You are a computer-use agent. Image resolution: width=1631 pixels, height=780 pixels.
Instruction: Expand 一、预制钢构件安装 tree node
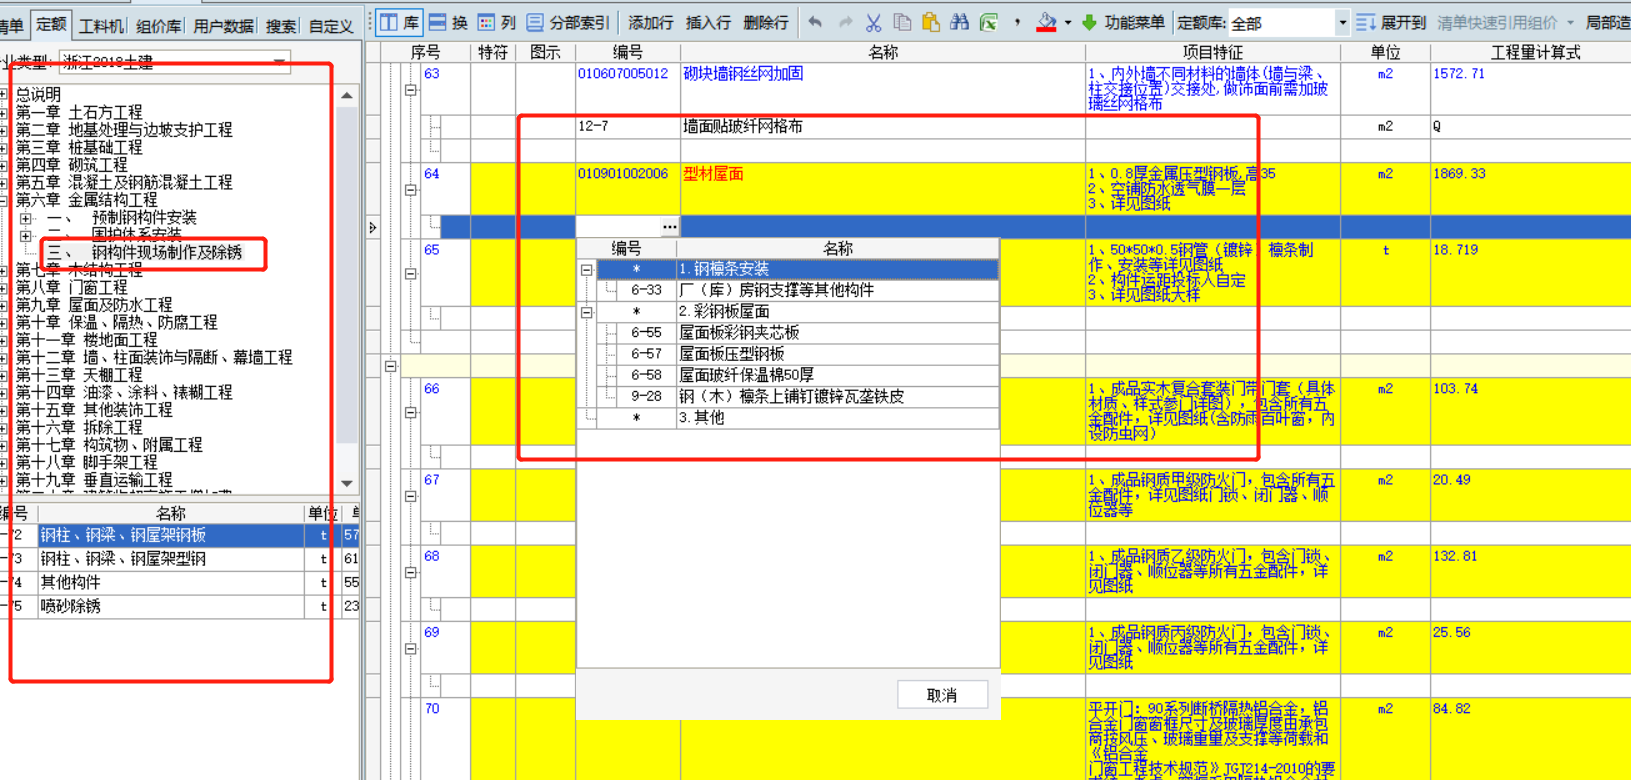[26, 218]
